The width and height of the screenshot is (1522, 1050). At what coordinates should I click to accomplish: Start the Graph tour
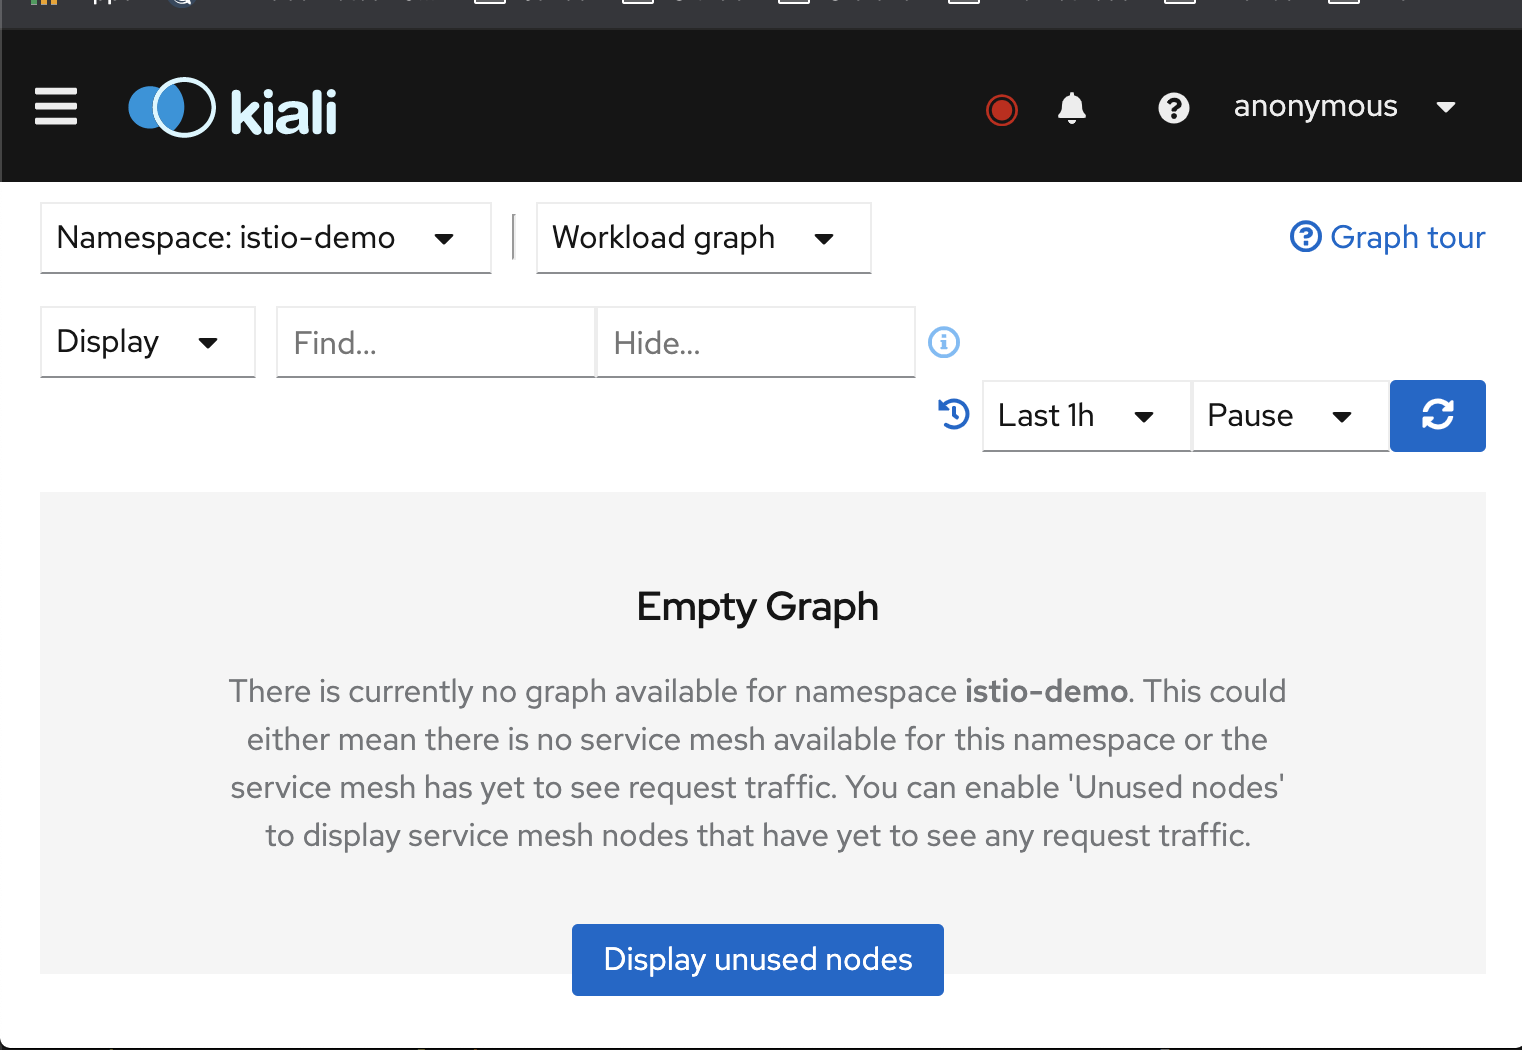coord(1388,237)
